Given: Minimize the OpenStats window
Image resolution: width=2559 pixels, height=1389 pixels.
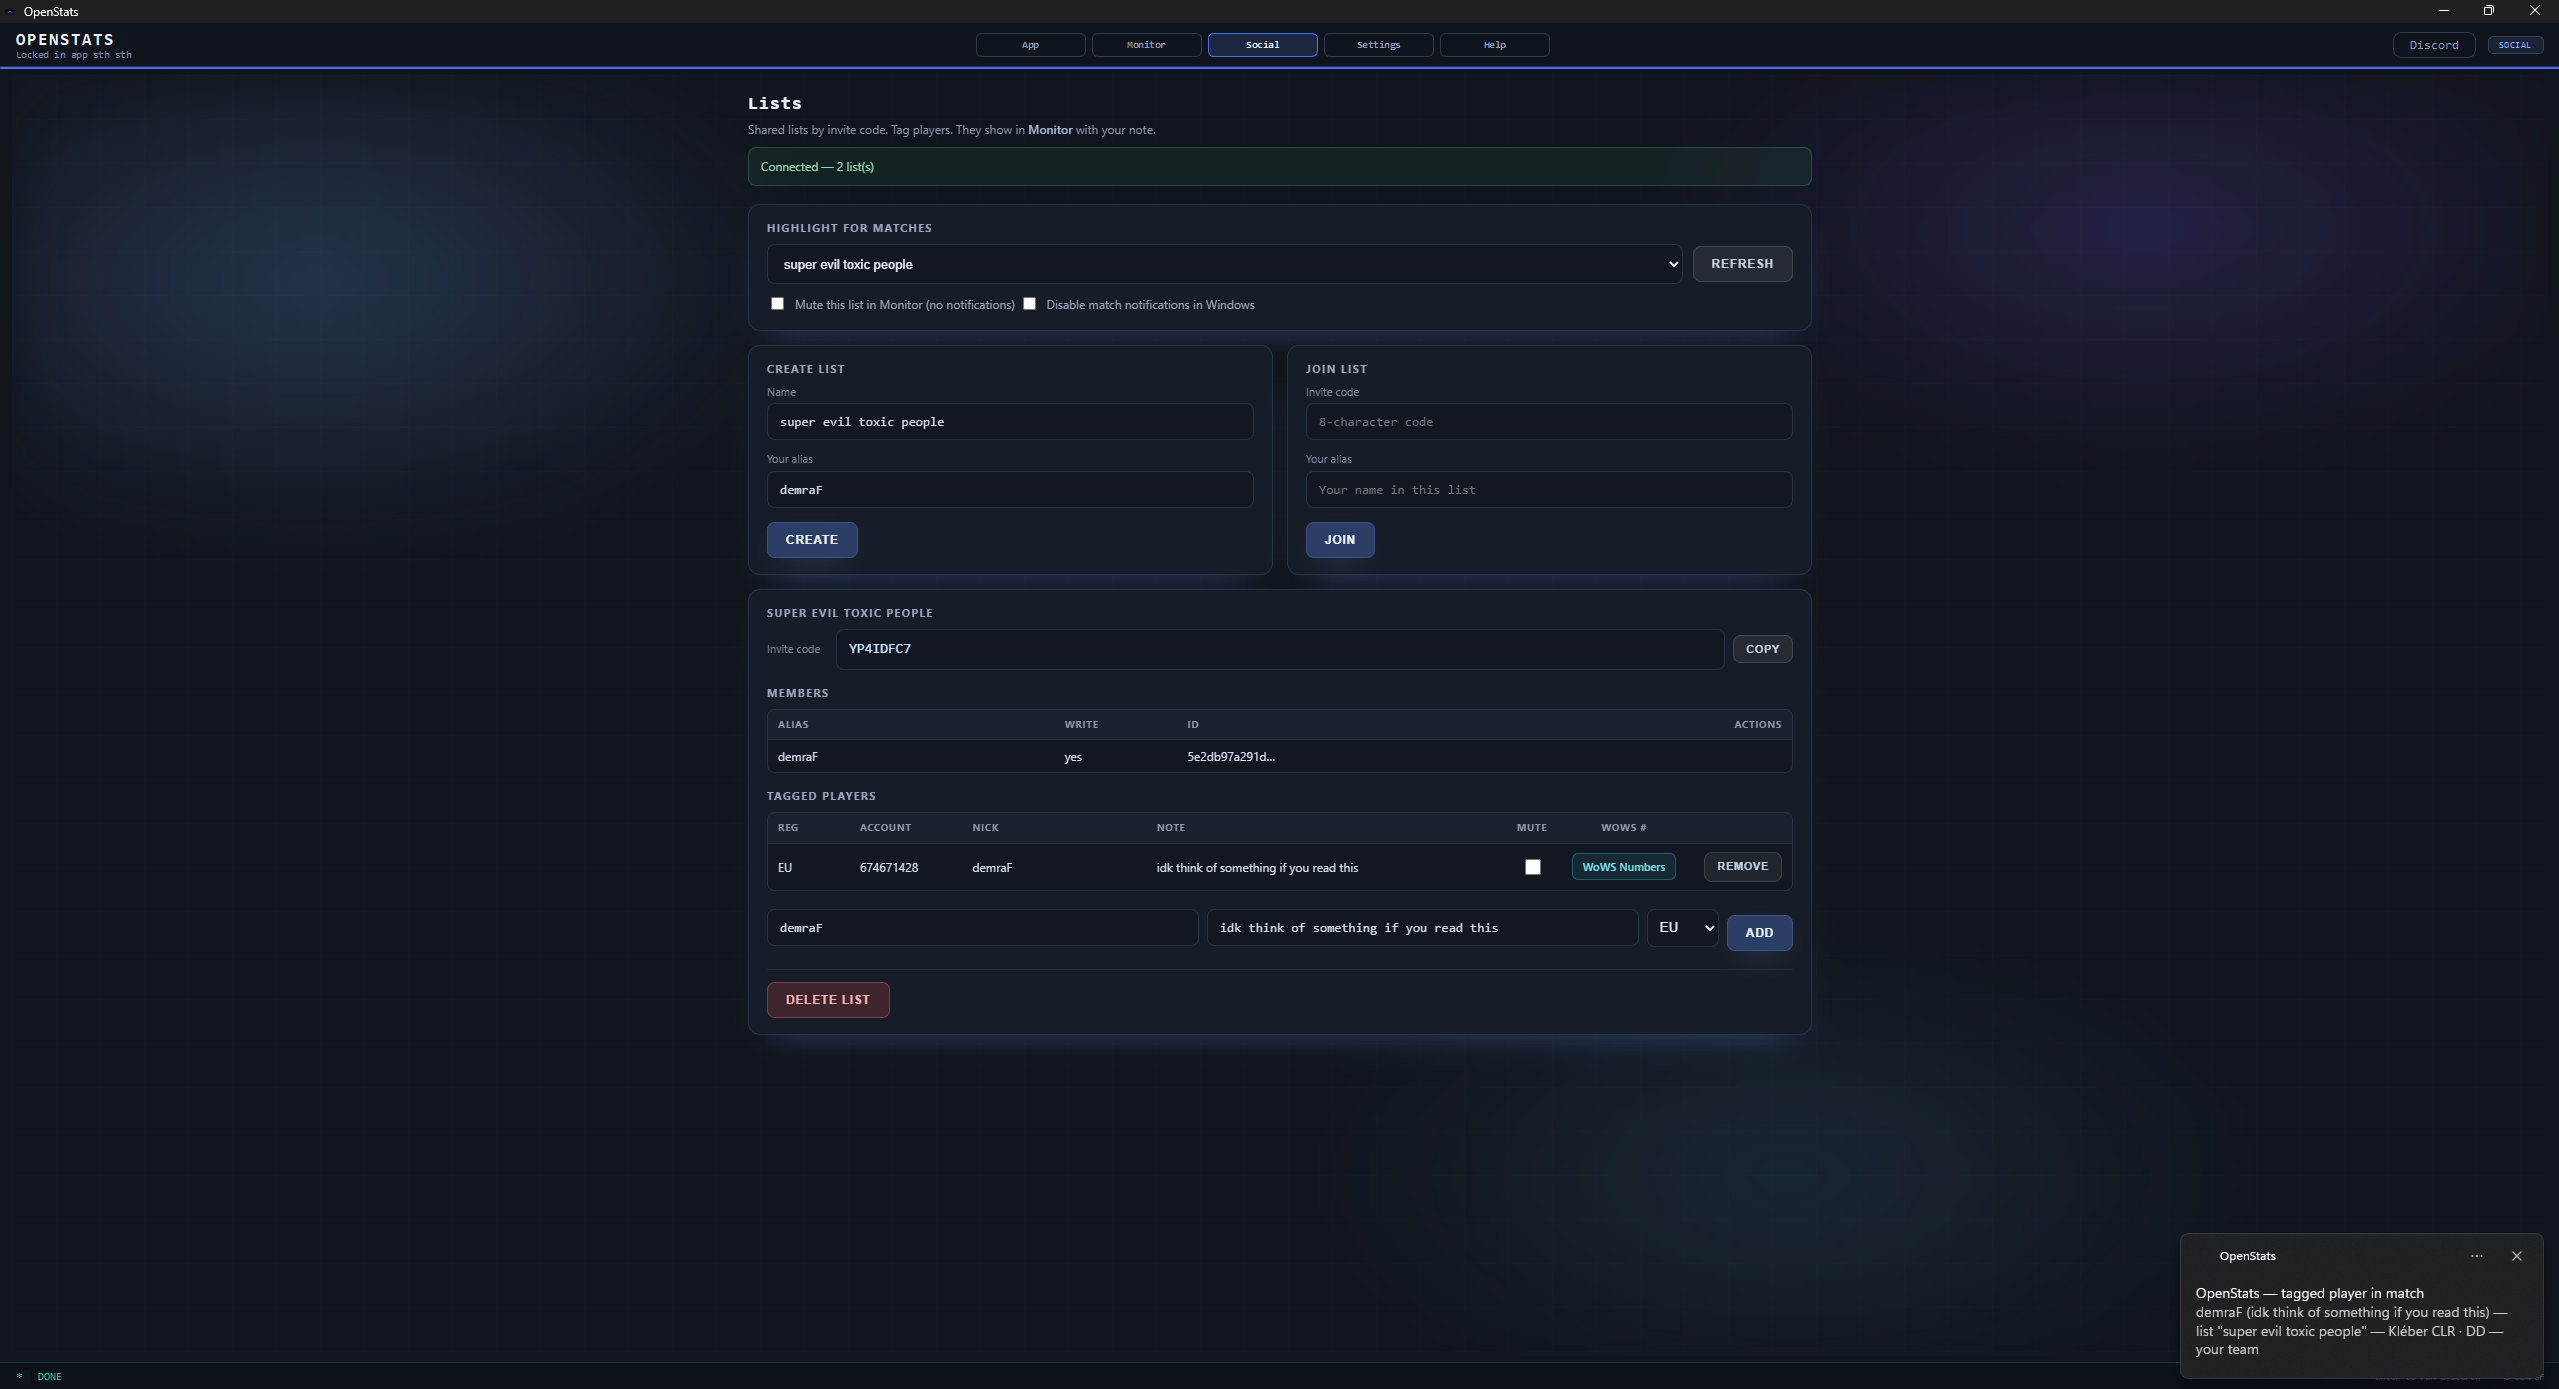Looking at the screenshot, I should pyautogui.click(x=2443, y=11).
